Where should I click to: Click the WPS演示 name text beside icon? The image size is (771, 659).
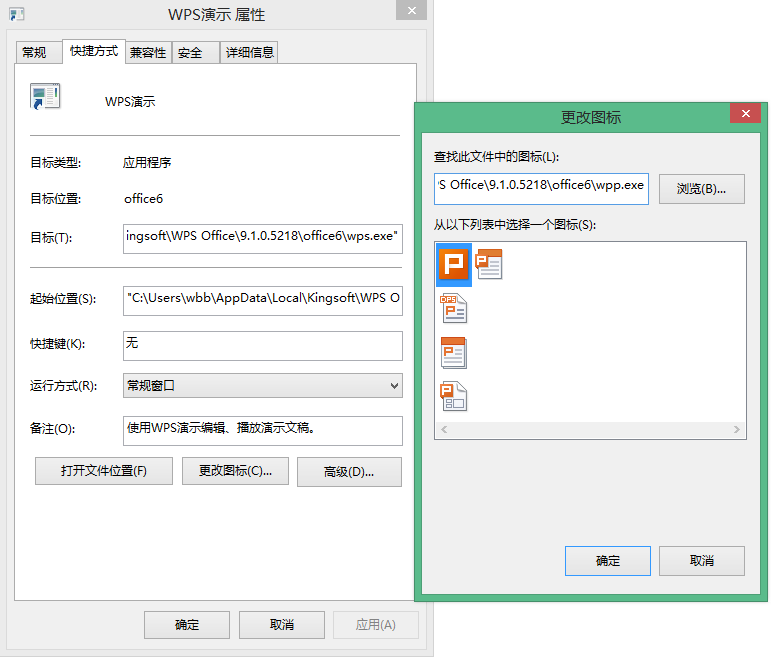130,102
